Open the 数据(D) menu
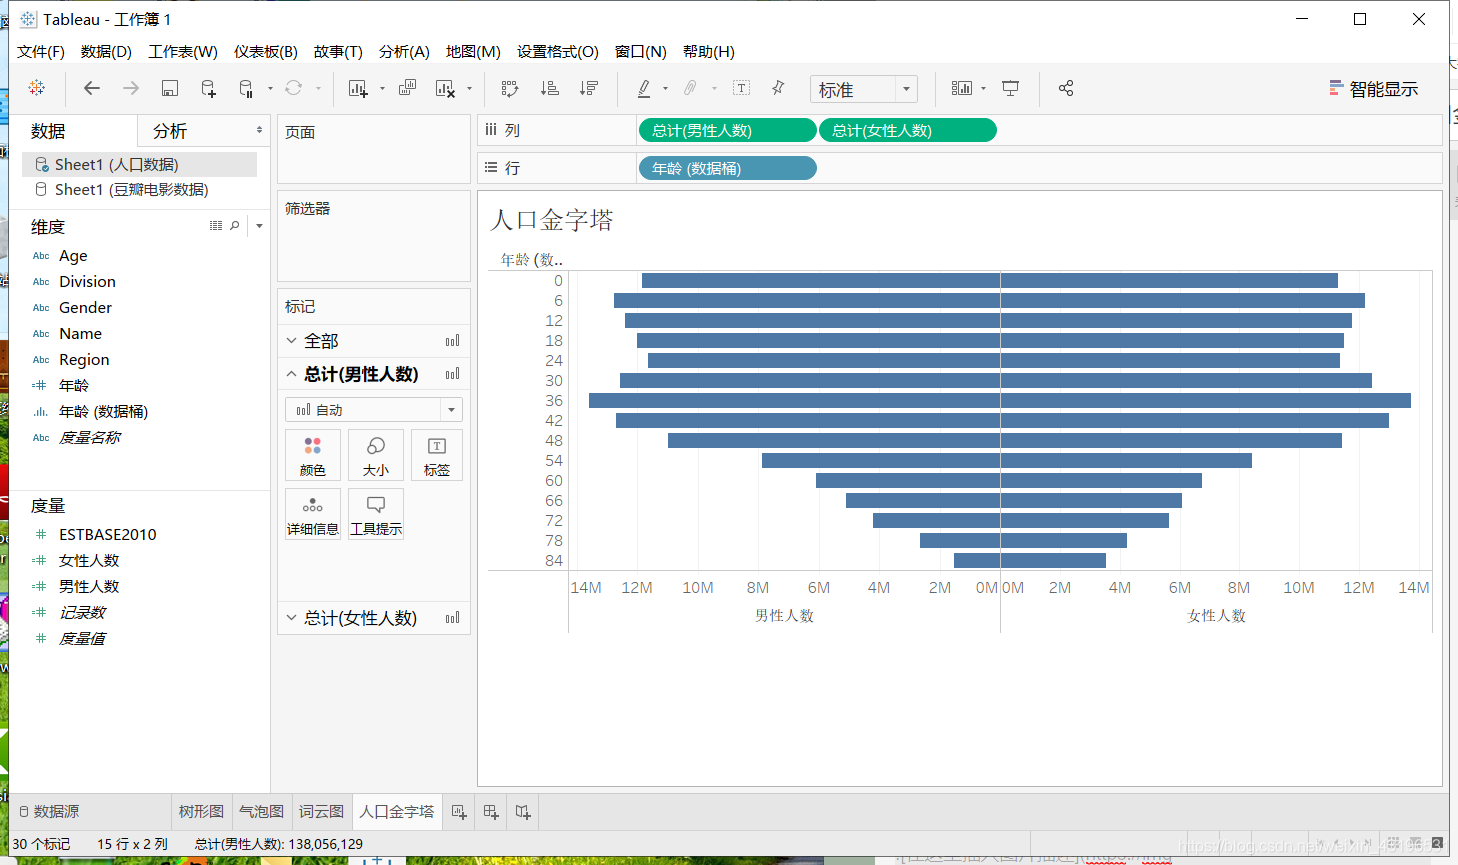1458x865 pixels. click(x=106, y=51)
